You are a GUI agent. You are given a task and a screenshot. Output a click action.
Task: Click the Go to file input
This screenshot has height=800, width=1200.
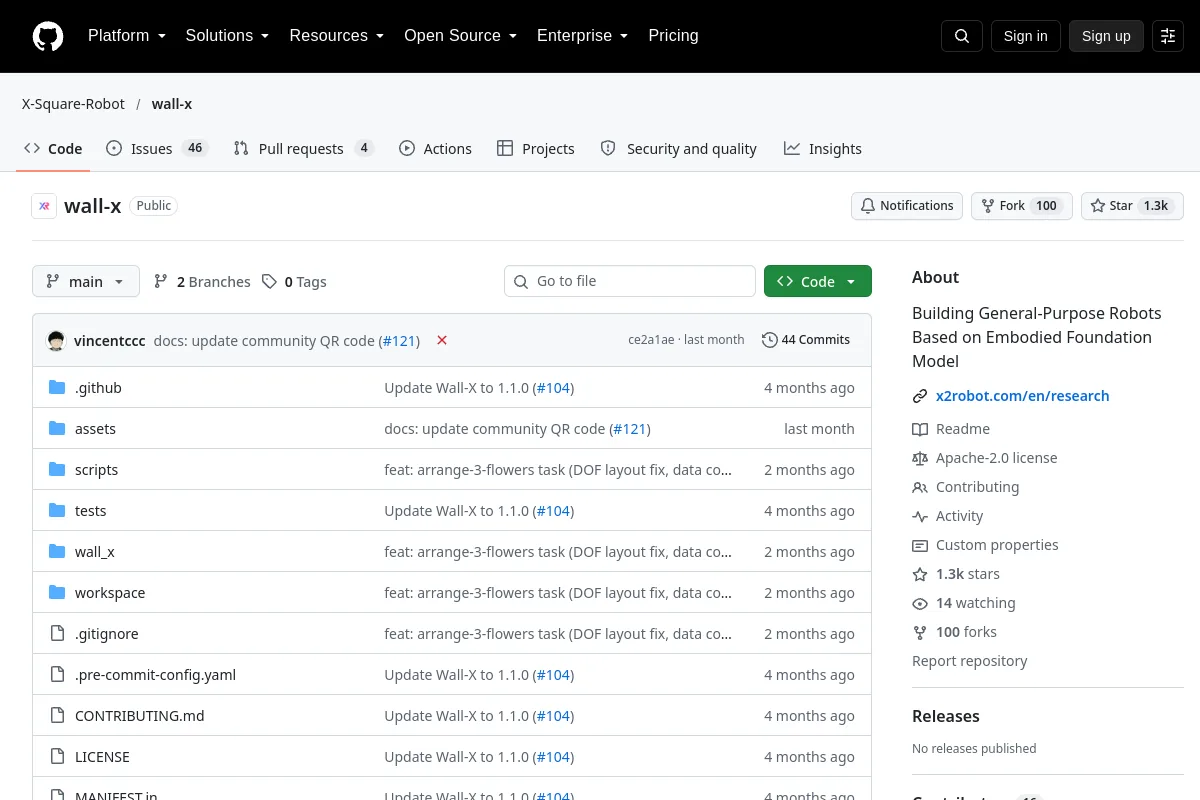click(630, 281)
